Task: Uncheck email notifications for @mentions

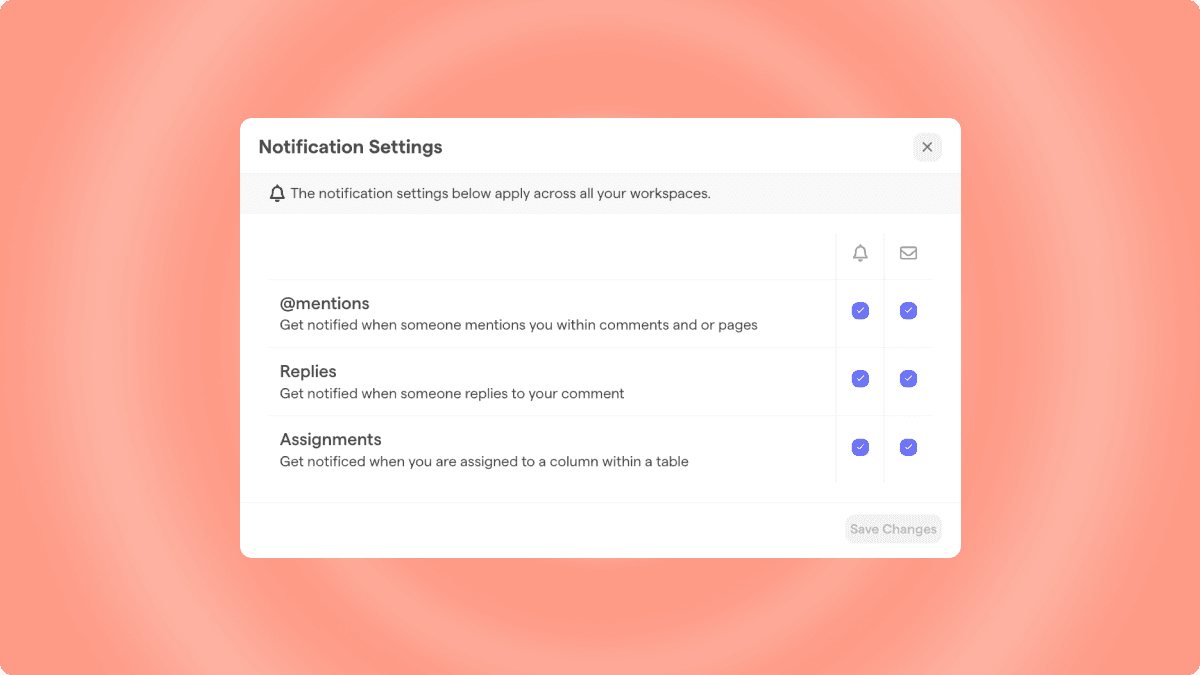Action: coord(908,311)
